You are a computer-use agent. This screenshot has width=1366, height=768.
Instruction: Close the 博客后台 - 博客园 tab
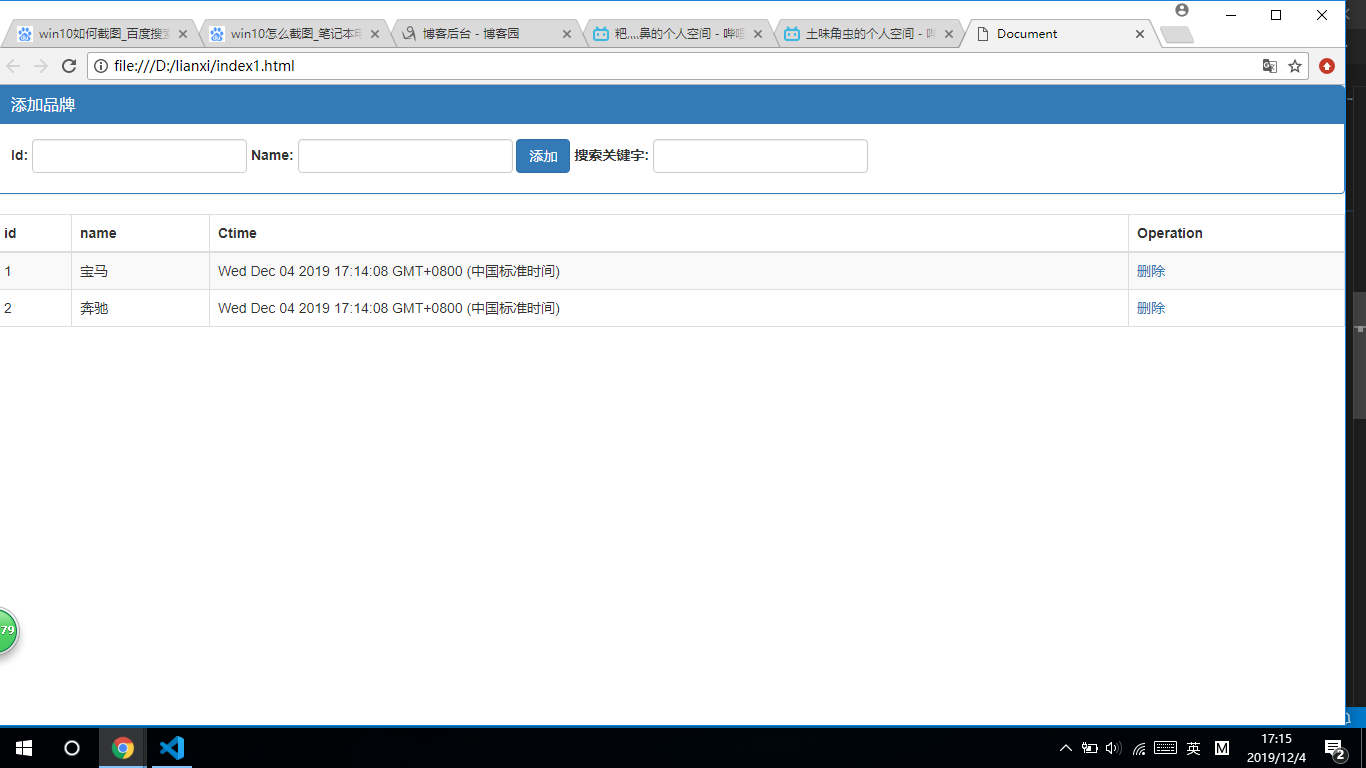[x=567, y=34]
